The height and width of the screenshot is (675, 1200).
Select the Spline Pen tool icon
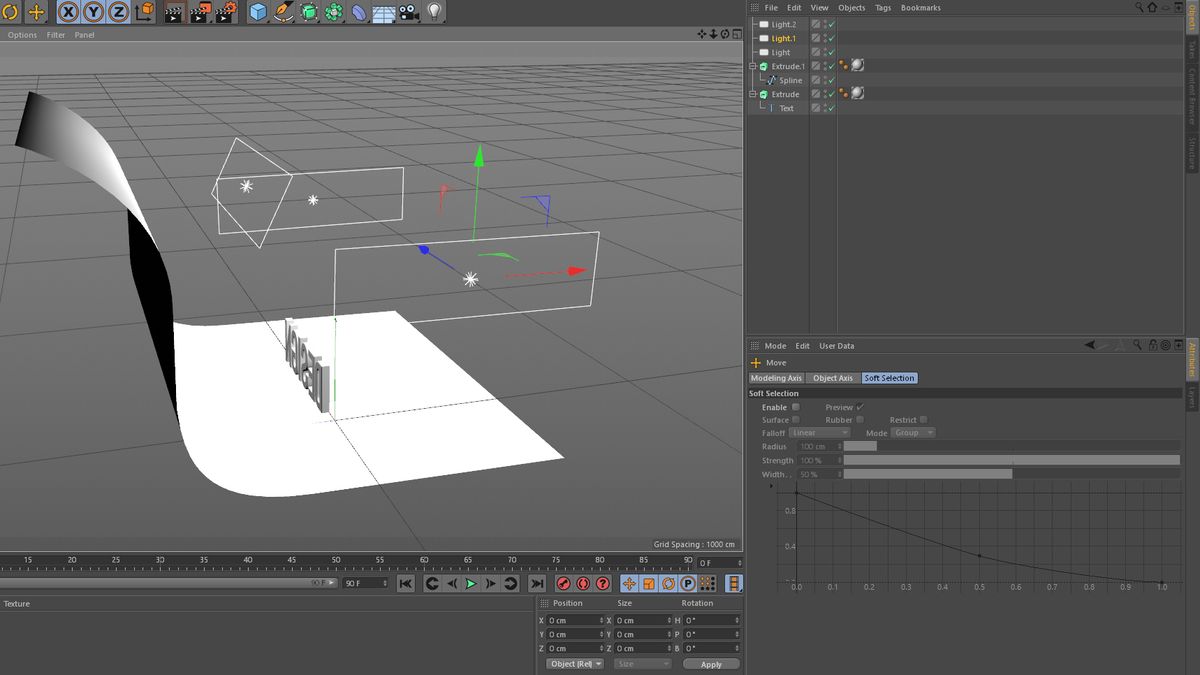[x=284, y=12]
